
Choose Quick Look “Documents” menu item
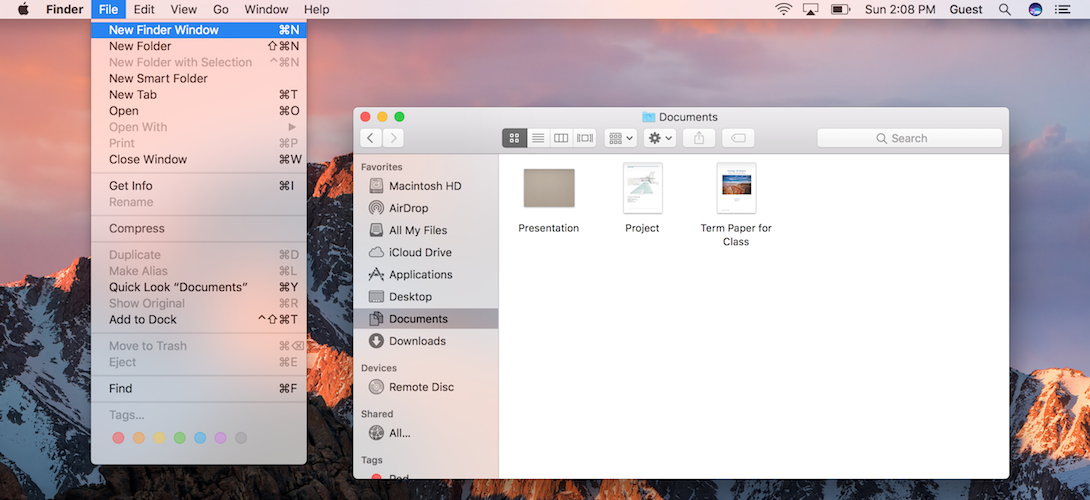(x=199, y=287)
